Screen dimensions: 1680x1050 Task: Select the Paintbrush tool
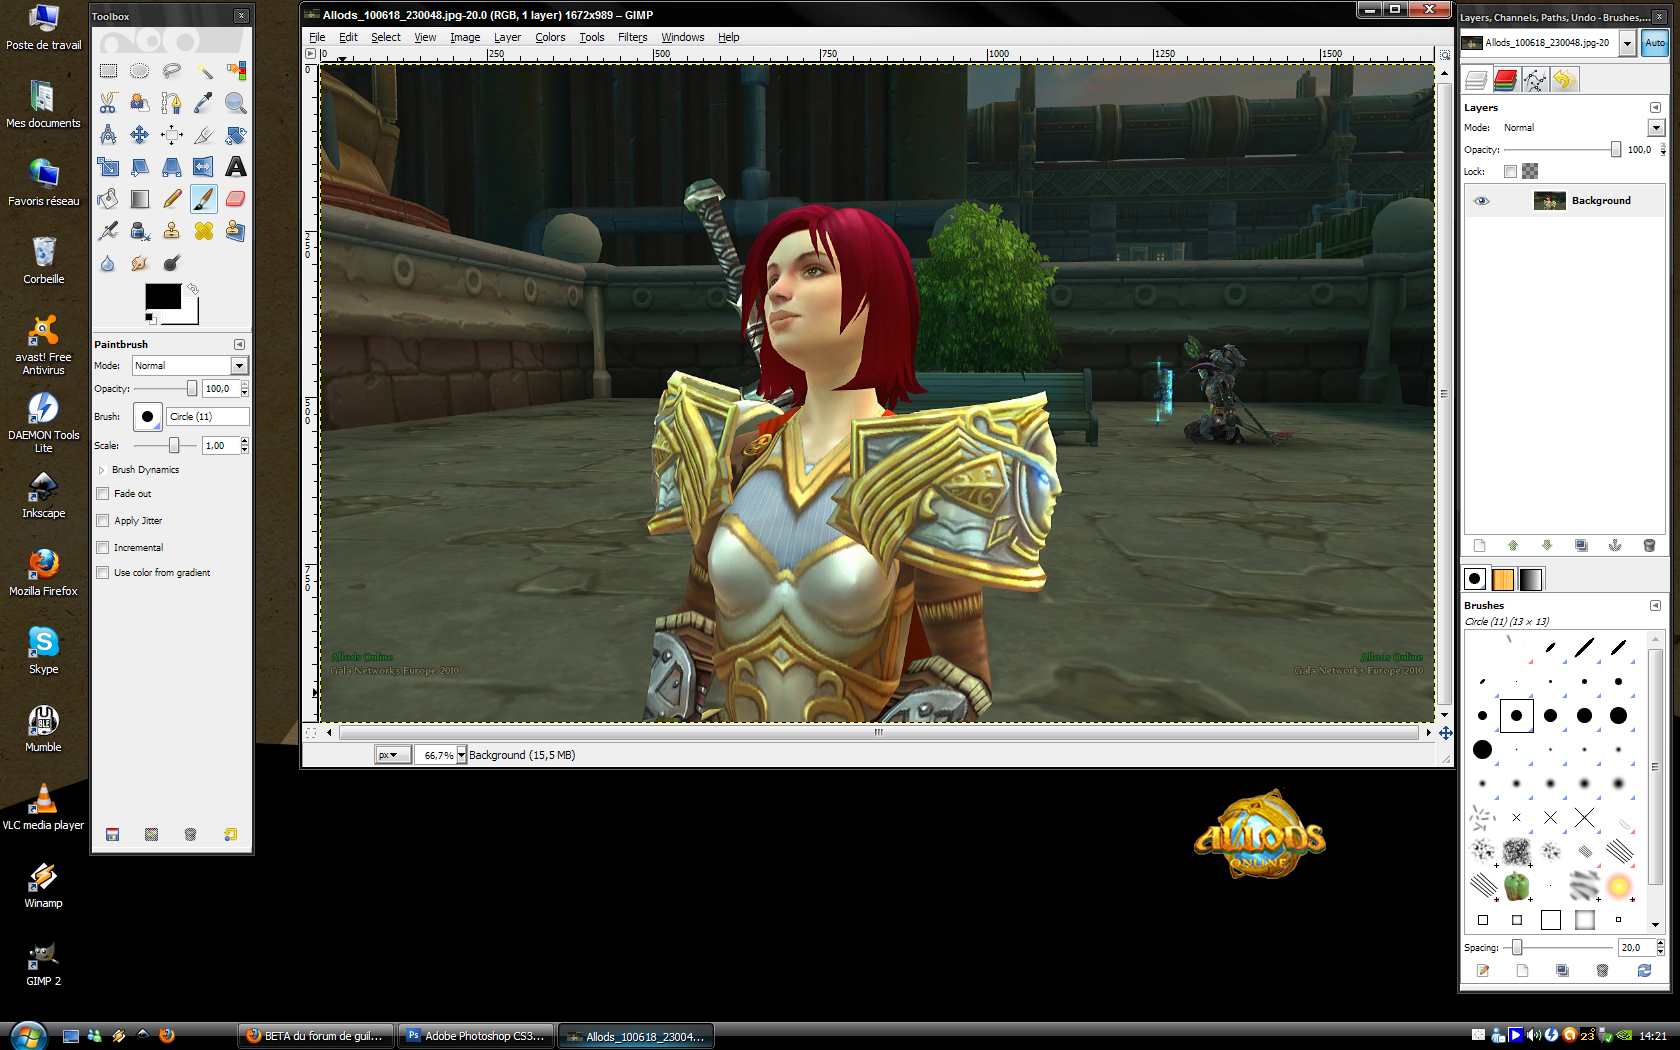204,199
